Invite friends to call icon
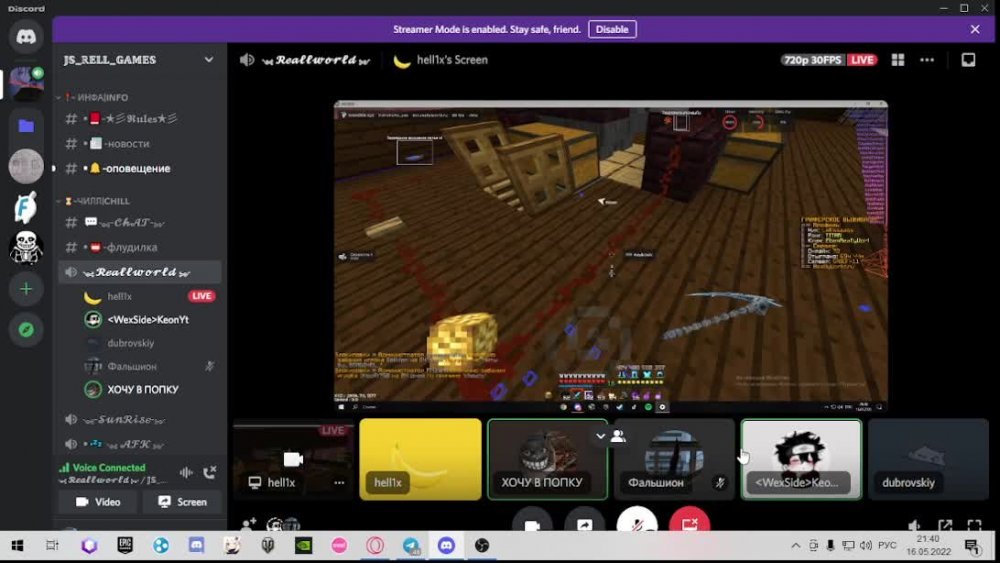Screen dimensions: 1000x563 click(248, 524)
